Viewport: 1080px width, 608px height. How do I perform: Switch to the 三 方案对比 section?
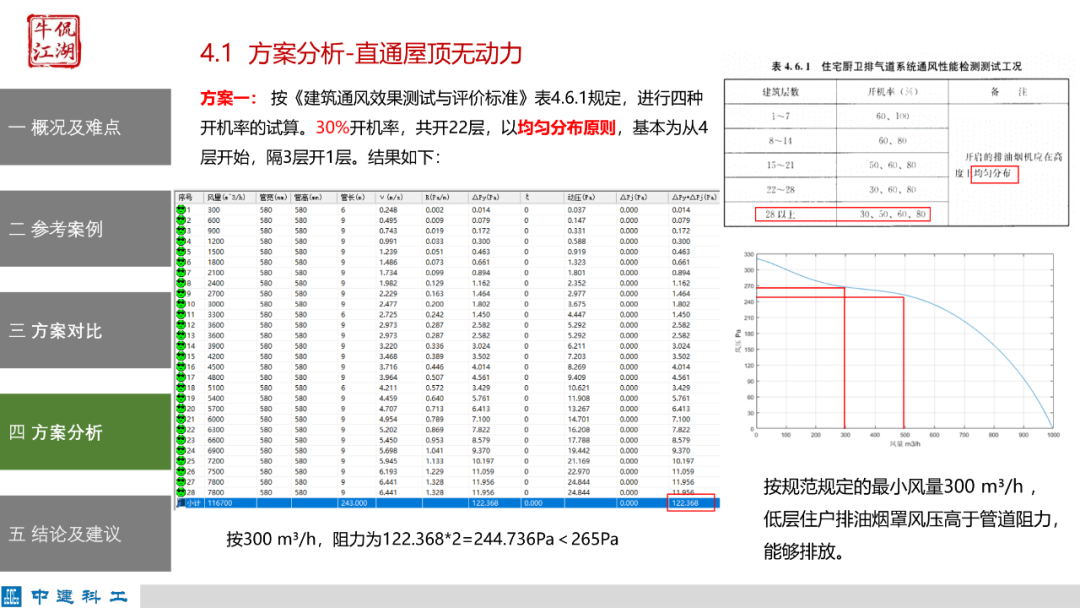85,331
